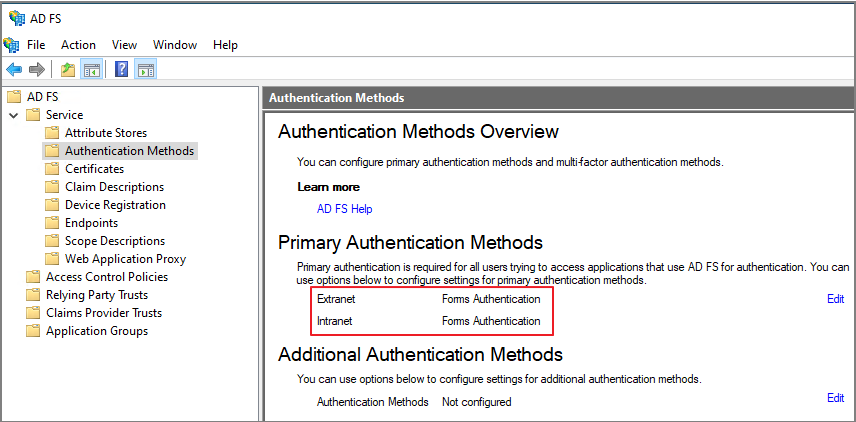856x422 pixels.
Task: Click the AD FS icon in title bar
Action: 17,18
